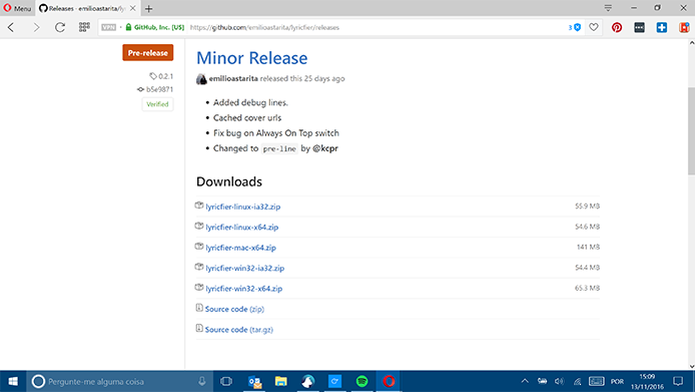Download lyricfier-win32-ia32.zip
The height and width of the screenshot is (392, 695).
tap(245, 268)
